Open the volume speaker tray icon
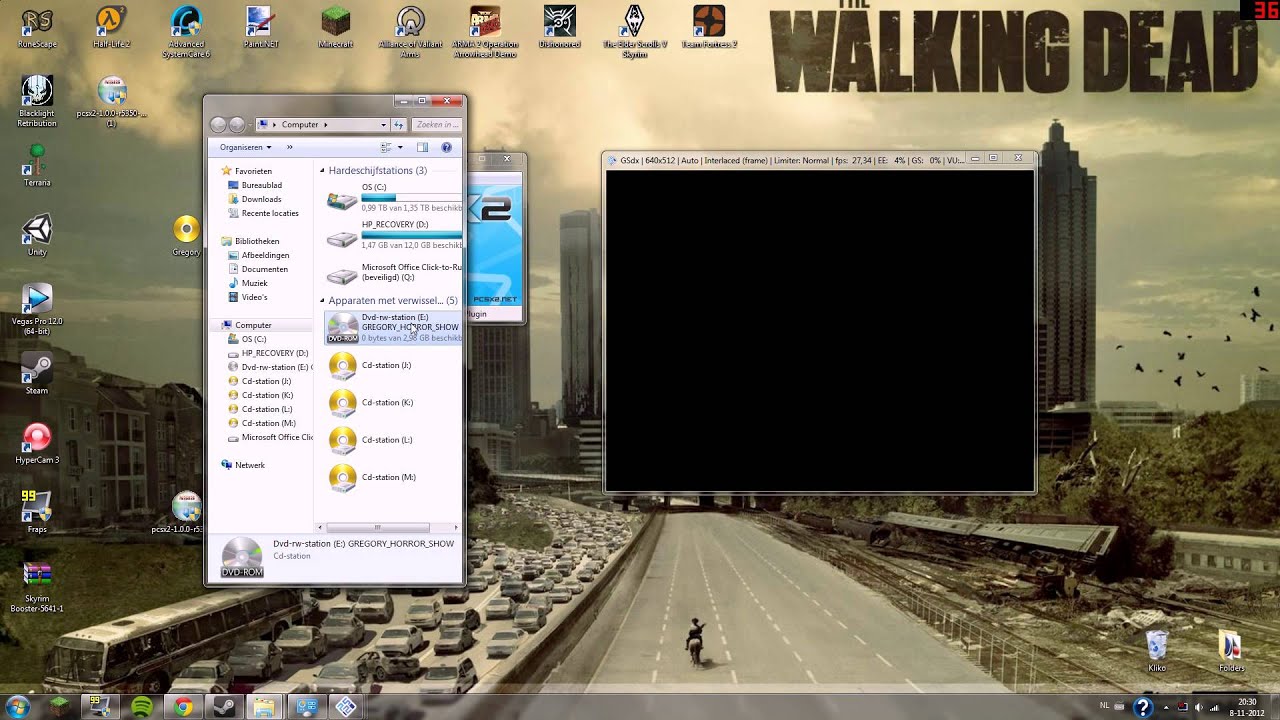Screen dimensions: 1280x720 click(1199, 708)
